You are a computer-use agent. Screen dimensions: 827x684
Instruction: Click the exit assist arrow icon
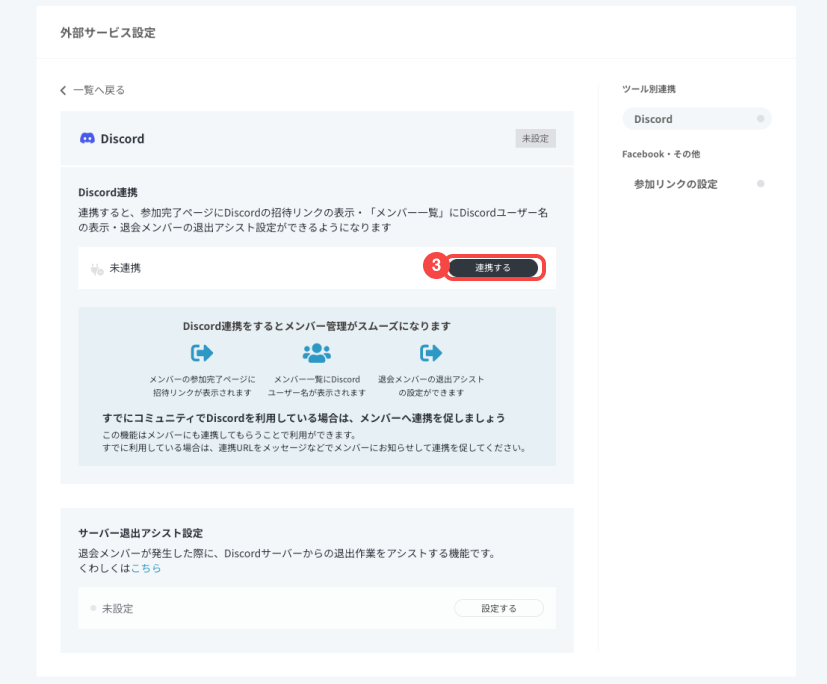click(431, 353)
